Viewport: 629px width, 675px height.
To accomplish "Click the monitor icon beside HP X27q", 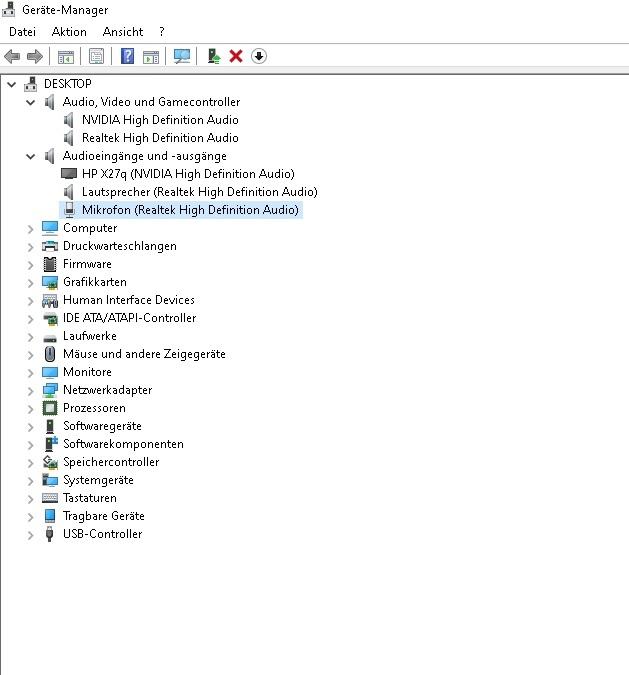I will click(x=69, y=173).
